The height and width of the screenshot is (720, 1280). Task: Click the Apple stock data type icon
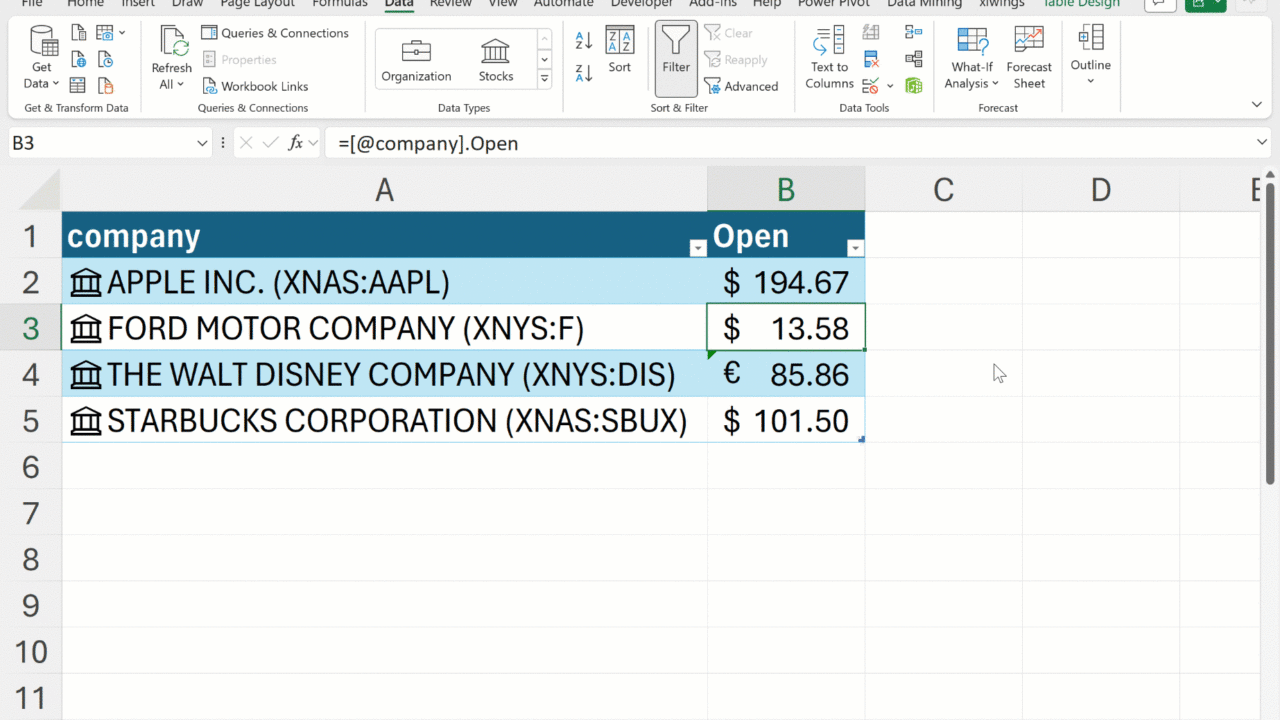[x=86, y=283]
